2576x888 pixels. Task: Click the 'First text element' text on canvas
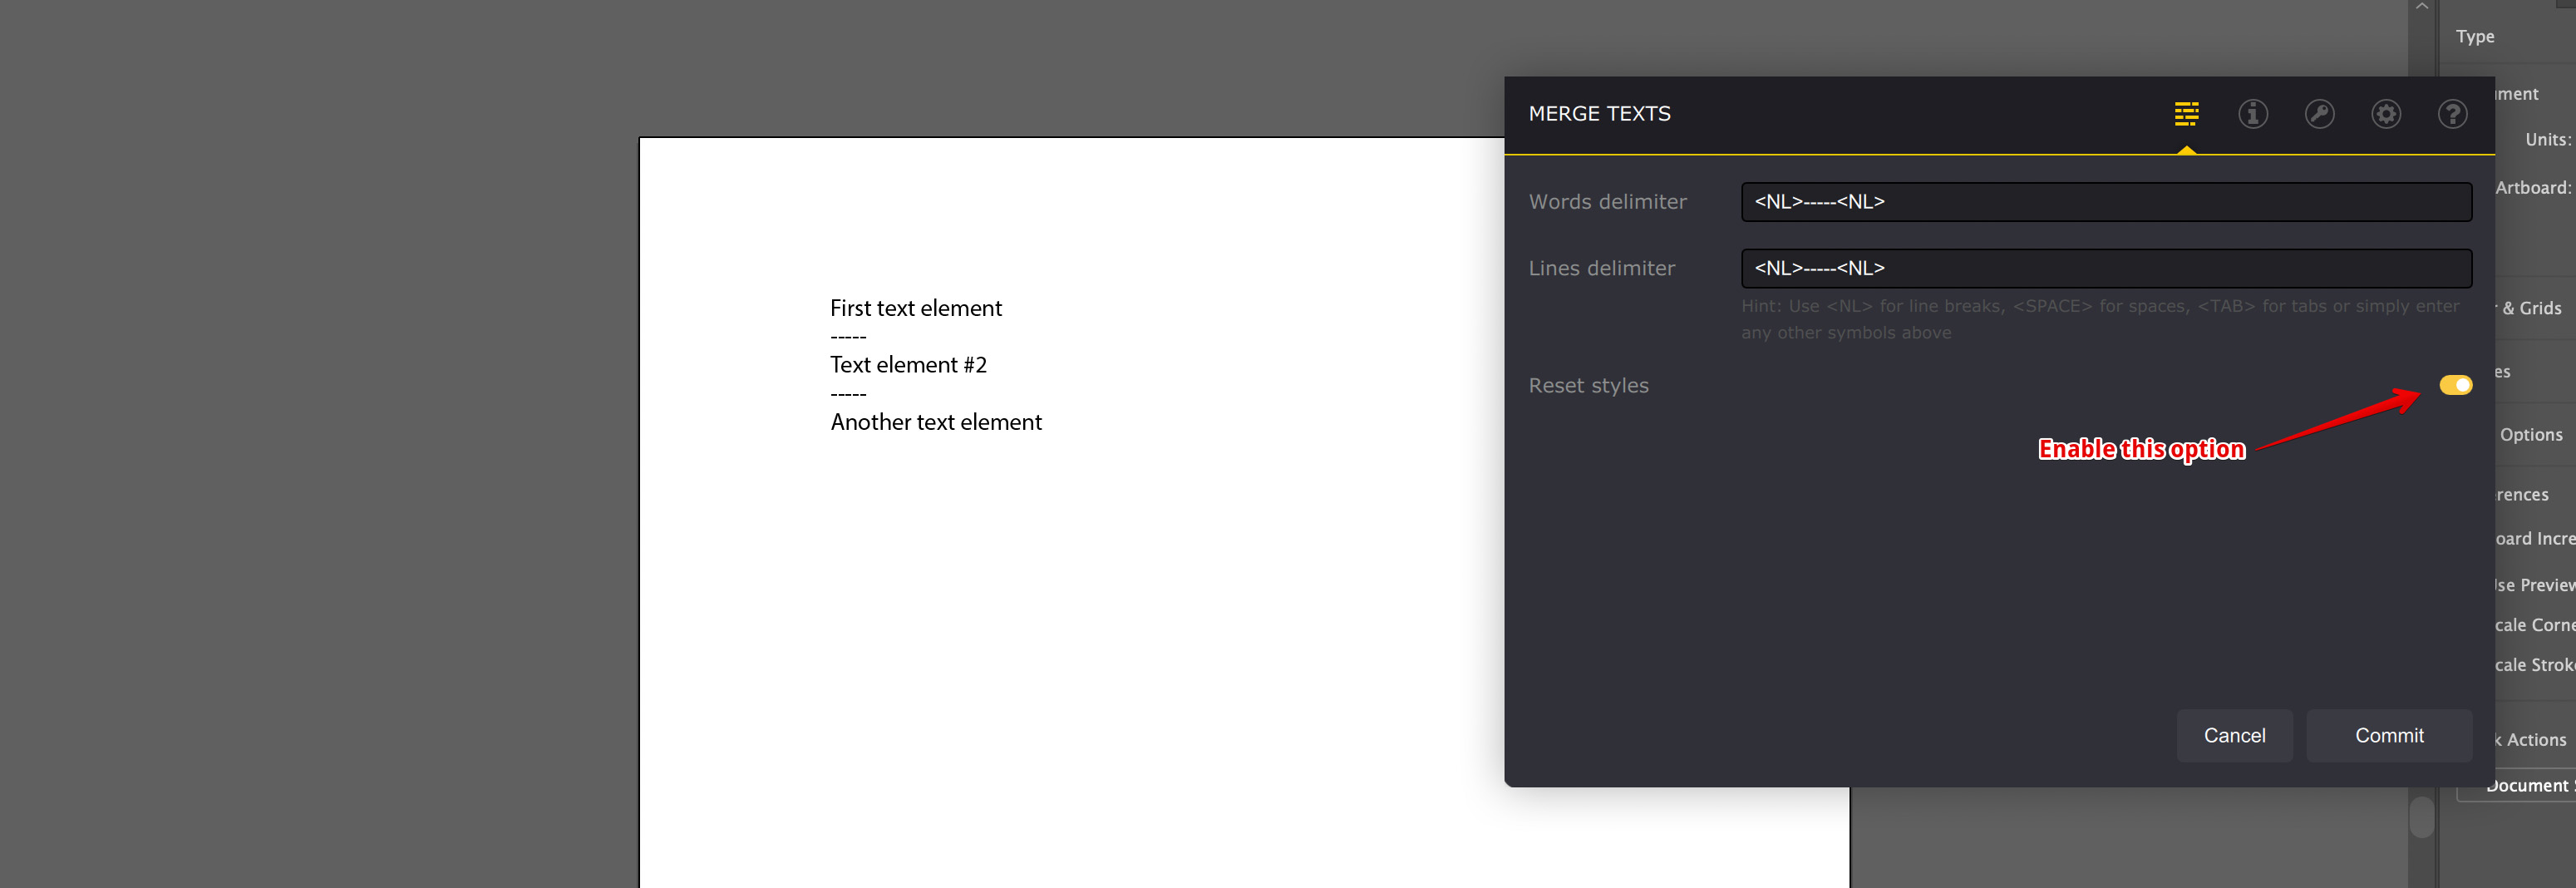915,307
